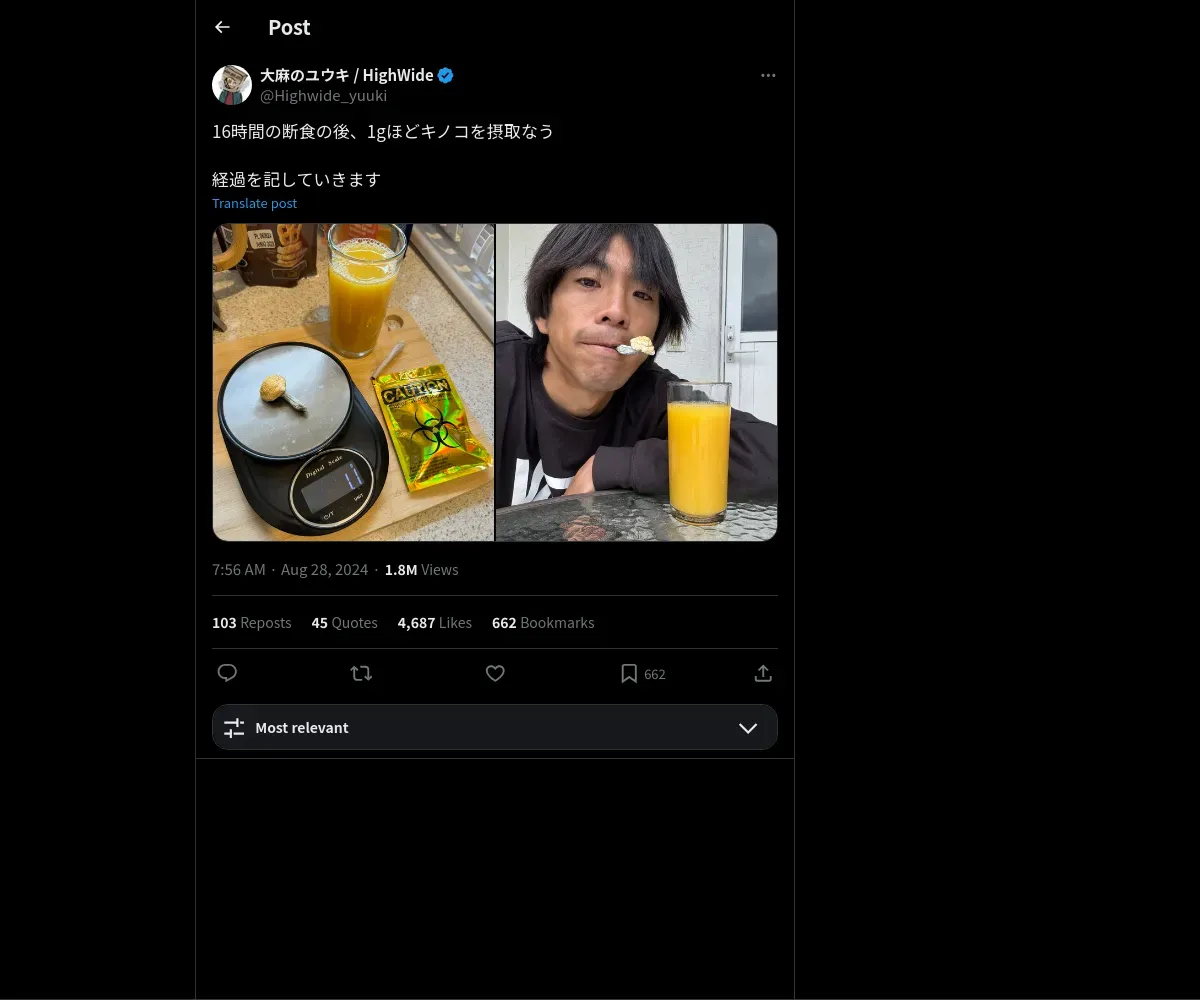View the 103 Reposts list
1200x1000 pixels.
click(x=251, y=623)
